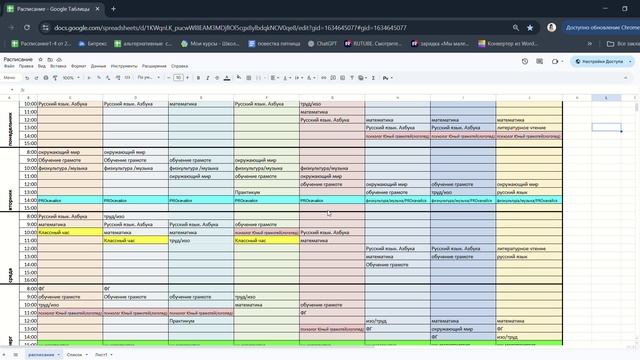Click the Настройки Доступа share button
Viewport: 640px width, 360px height.
[599, 61]
